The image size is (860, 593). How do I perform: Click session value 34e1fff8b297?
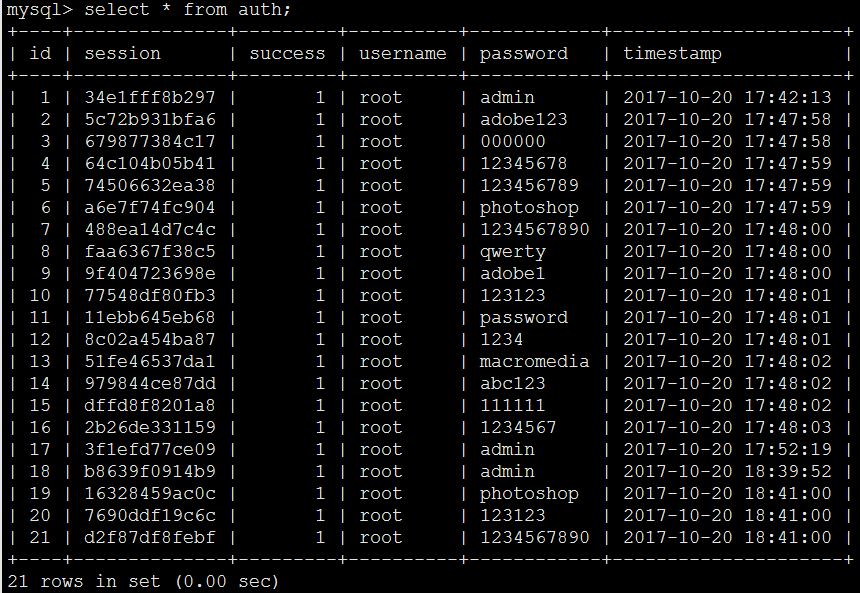[150, 97]
